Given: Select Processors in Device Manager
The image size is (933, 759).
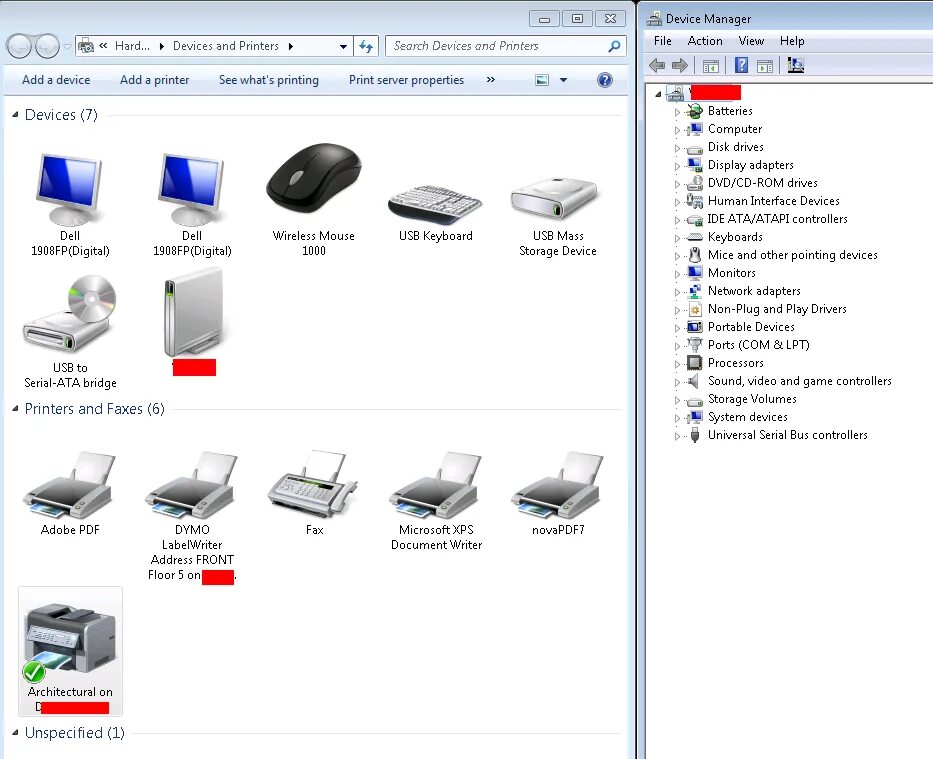Looking at the screenshot, I should pyautogui.click(x=735, y=363).
